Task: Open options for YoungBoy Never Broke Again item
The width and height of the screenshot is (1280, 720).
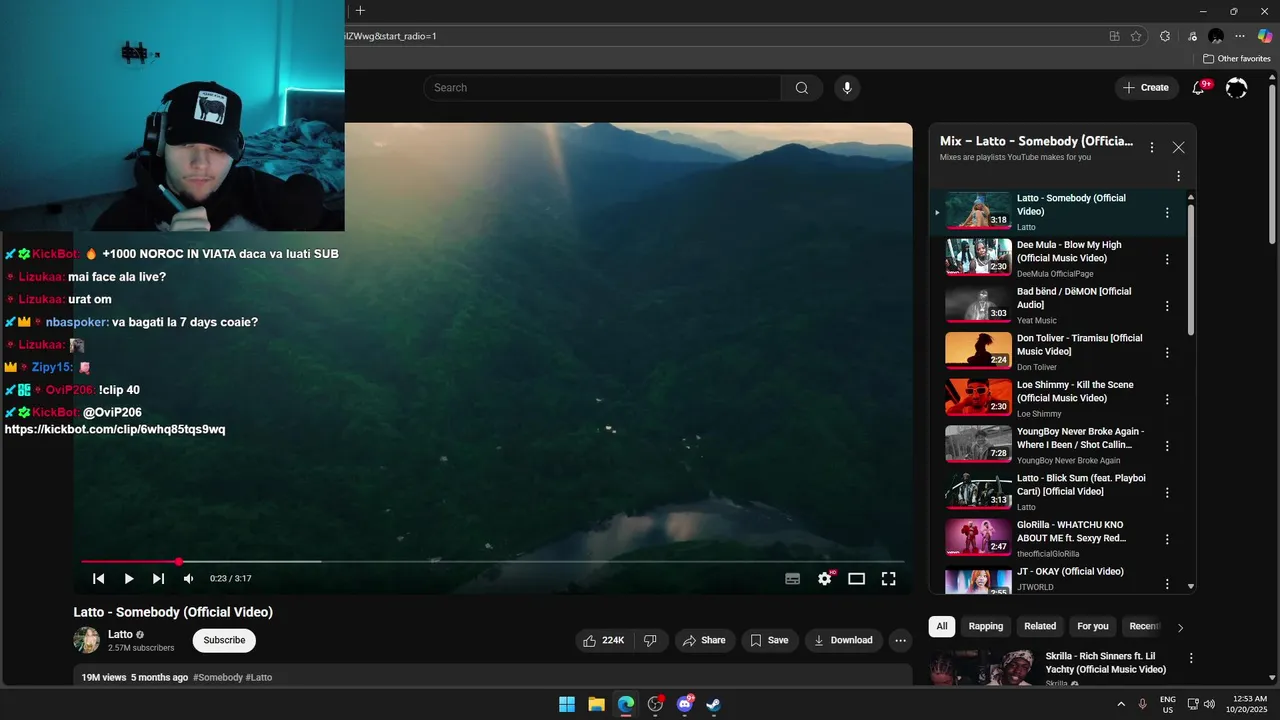Action: (x=1166, y=446)
